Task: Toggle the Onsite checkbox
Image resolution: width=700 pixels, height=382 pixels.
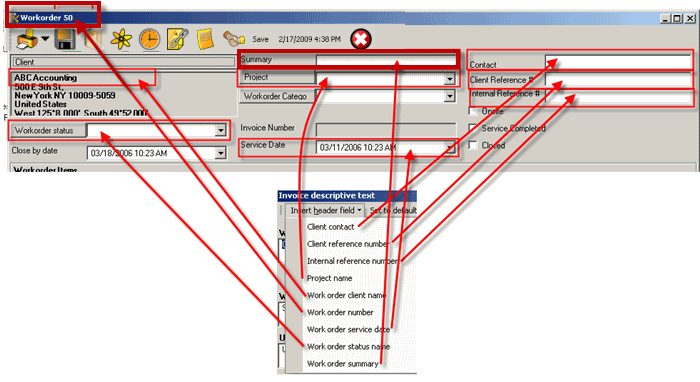Action: click(473, 111)
